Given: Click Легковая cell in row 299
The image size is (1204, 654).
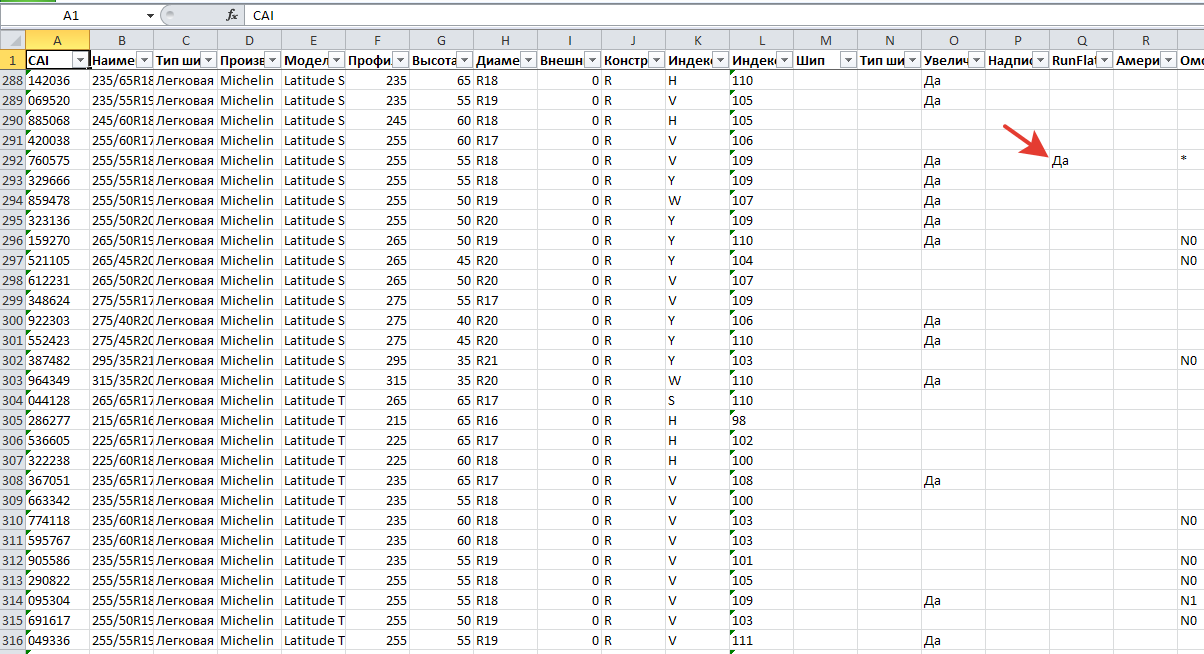Looking at the screenshot, I should tap(185, 300).
